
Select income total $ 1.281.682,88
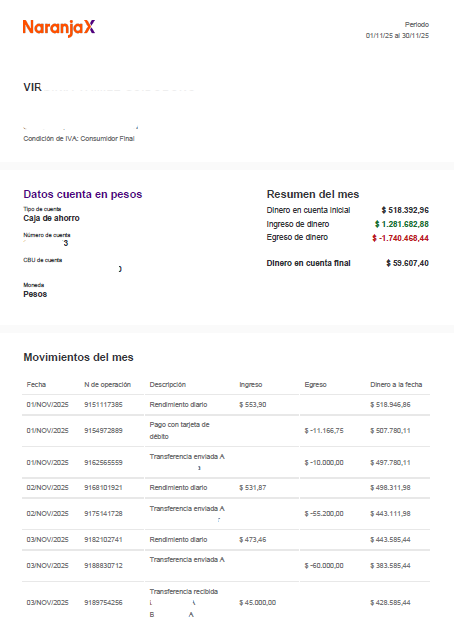click(x=402, y=224)
